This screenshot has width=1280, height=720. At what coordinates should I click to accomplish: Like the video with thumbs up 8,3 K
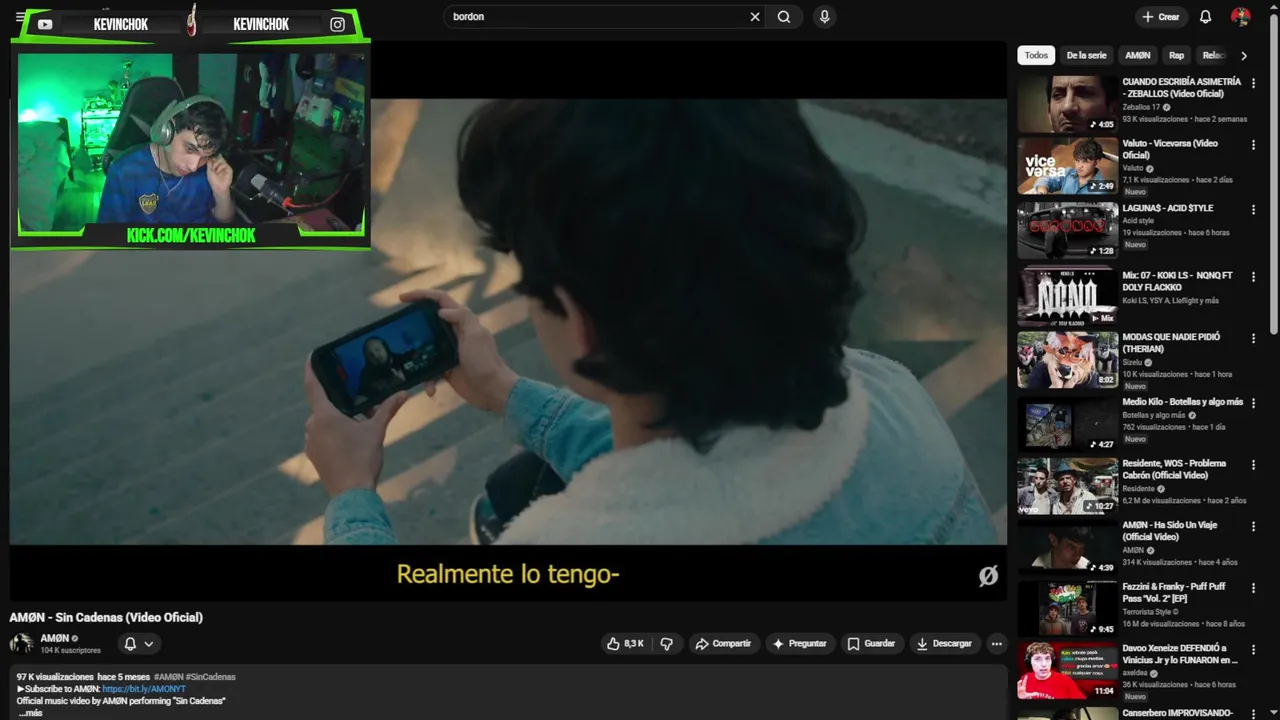tap(626, 644)
